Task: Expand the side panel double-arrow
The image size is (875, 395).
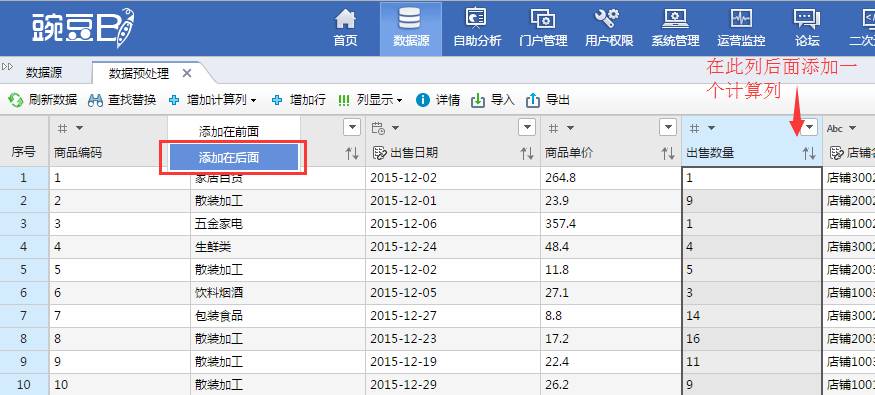Action: click(7, 66)
